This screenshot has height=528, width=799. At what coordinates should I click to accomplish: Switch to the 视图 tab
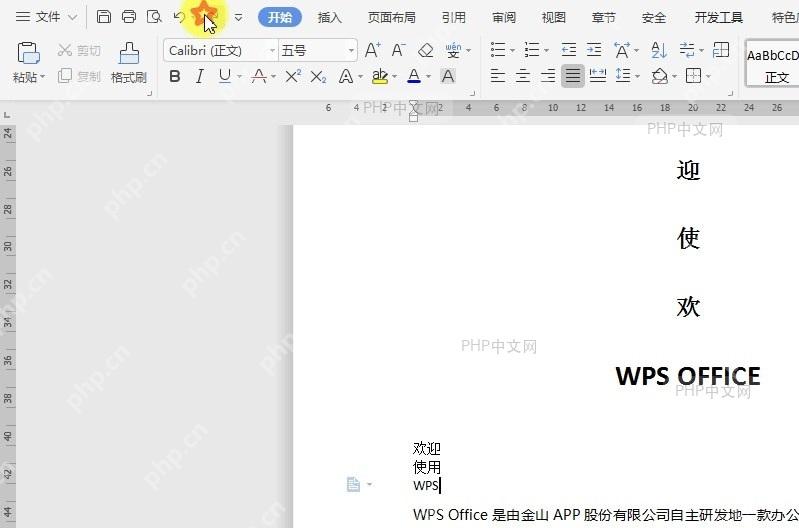click(554, 17)
